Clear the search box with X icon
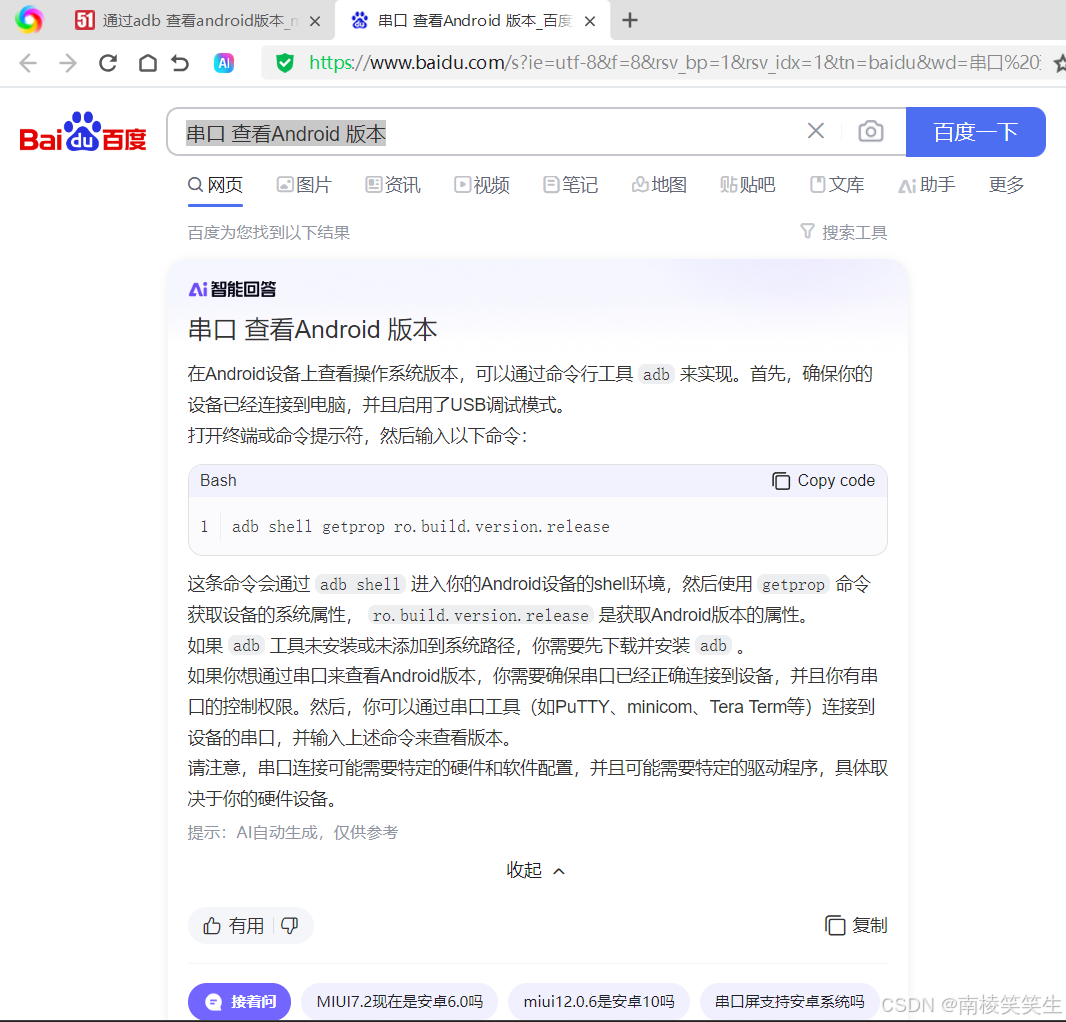The image size is (1066, 1022). click(816, 131)
